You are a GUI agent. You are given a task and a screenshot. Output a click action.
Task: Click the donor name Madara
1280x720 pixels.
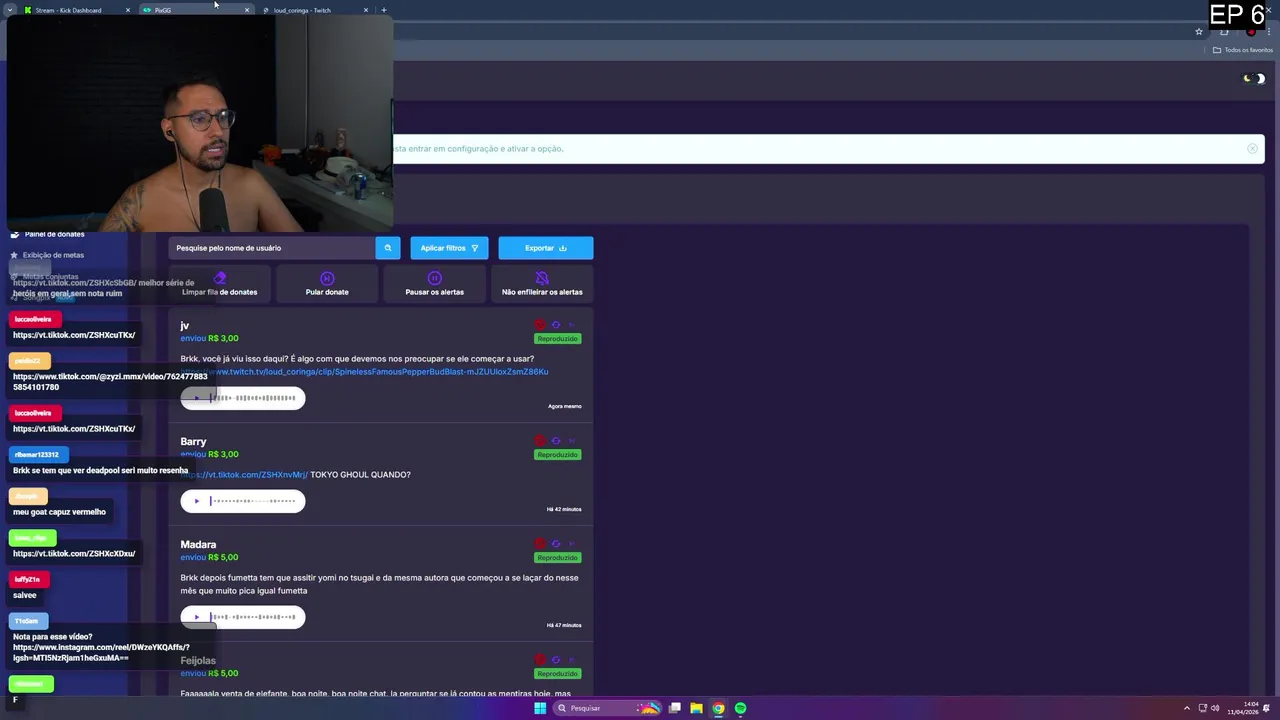coord(198,545)
